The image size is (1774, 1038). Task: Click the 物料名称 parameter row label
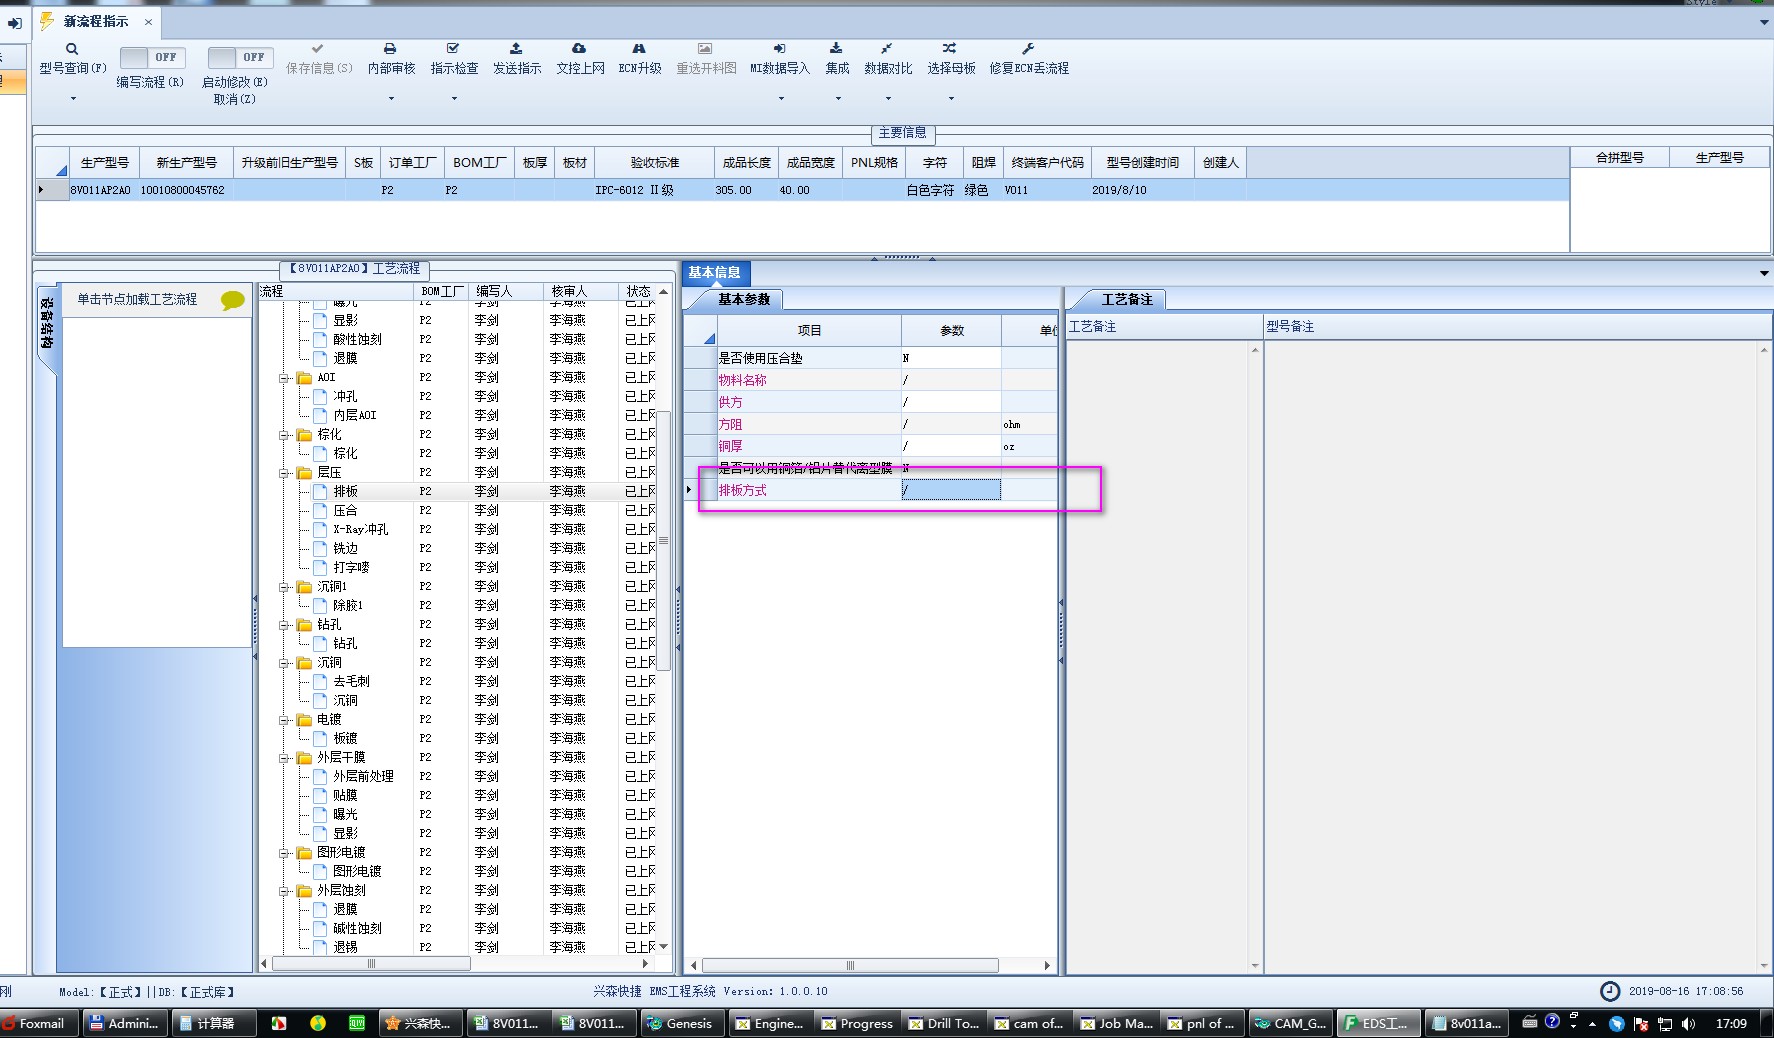pyautogui.click(x=742, y=380)
